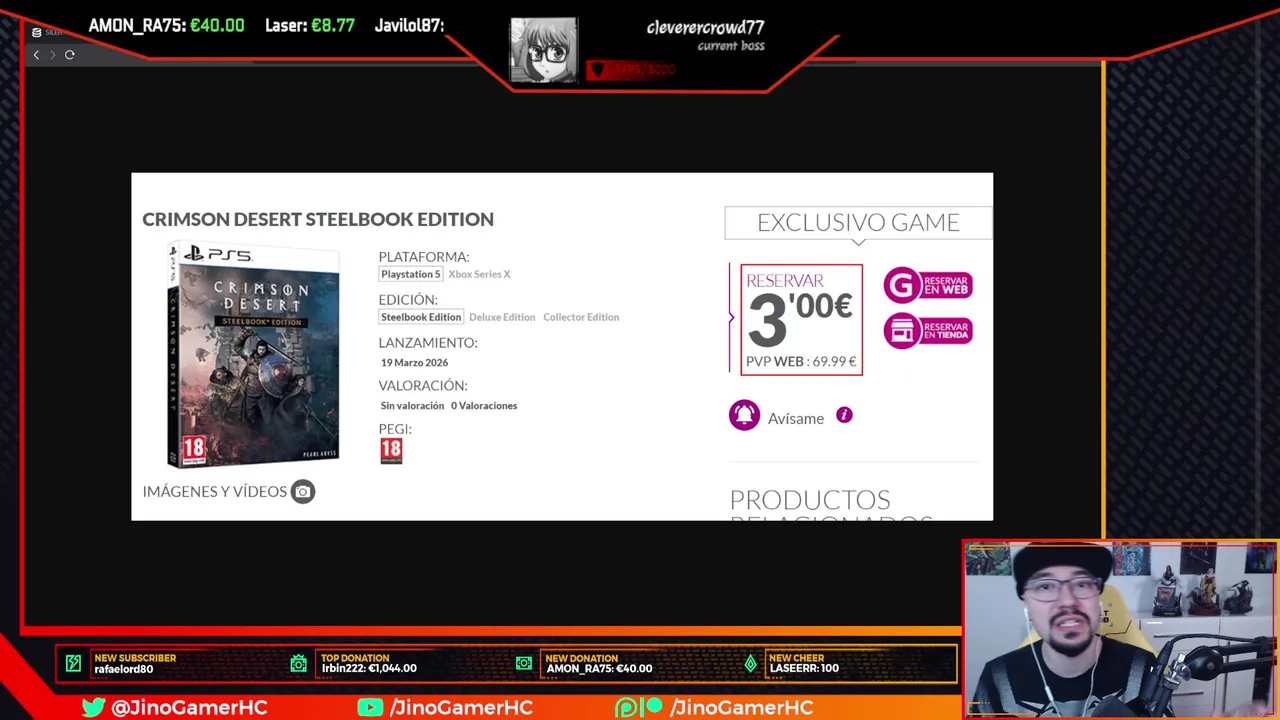Screen dimensions: 1280x720
Task: Click the Reservar en Web button
Action: pyautogui.click(x=928, y=286)
